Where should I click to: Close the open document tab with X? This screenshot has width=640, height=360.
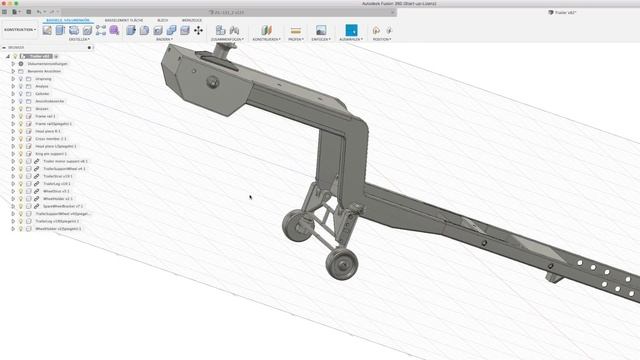tap(393, 12)
